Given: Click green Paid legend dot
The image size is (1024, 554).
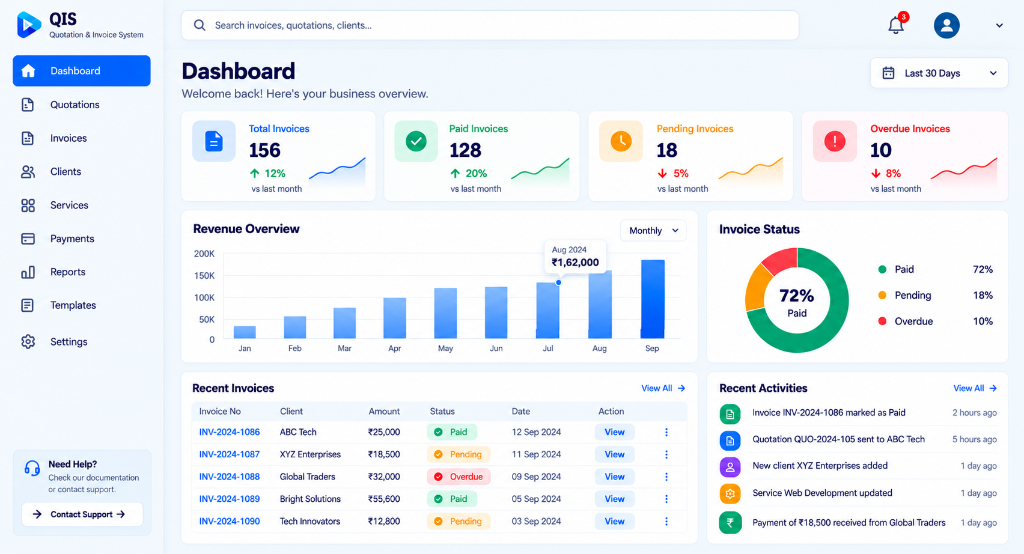Looking at the screenshot, I should [882, 269].
